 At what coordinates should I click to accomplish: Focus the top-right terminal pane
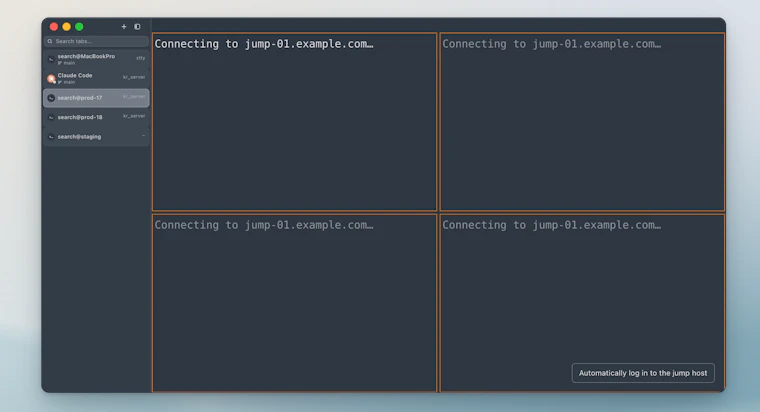pyautogui.click(x=582, y=122)
